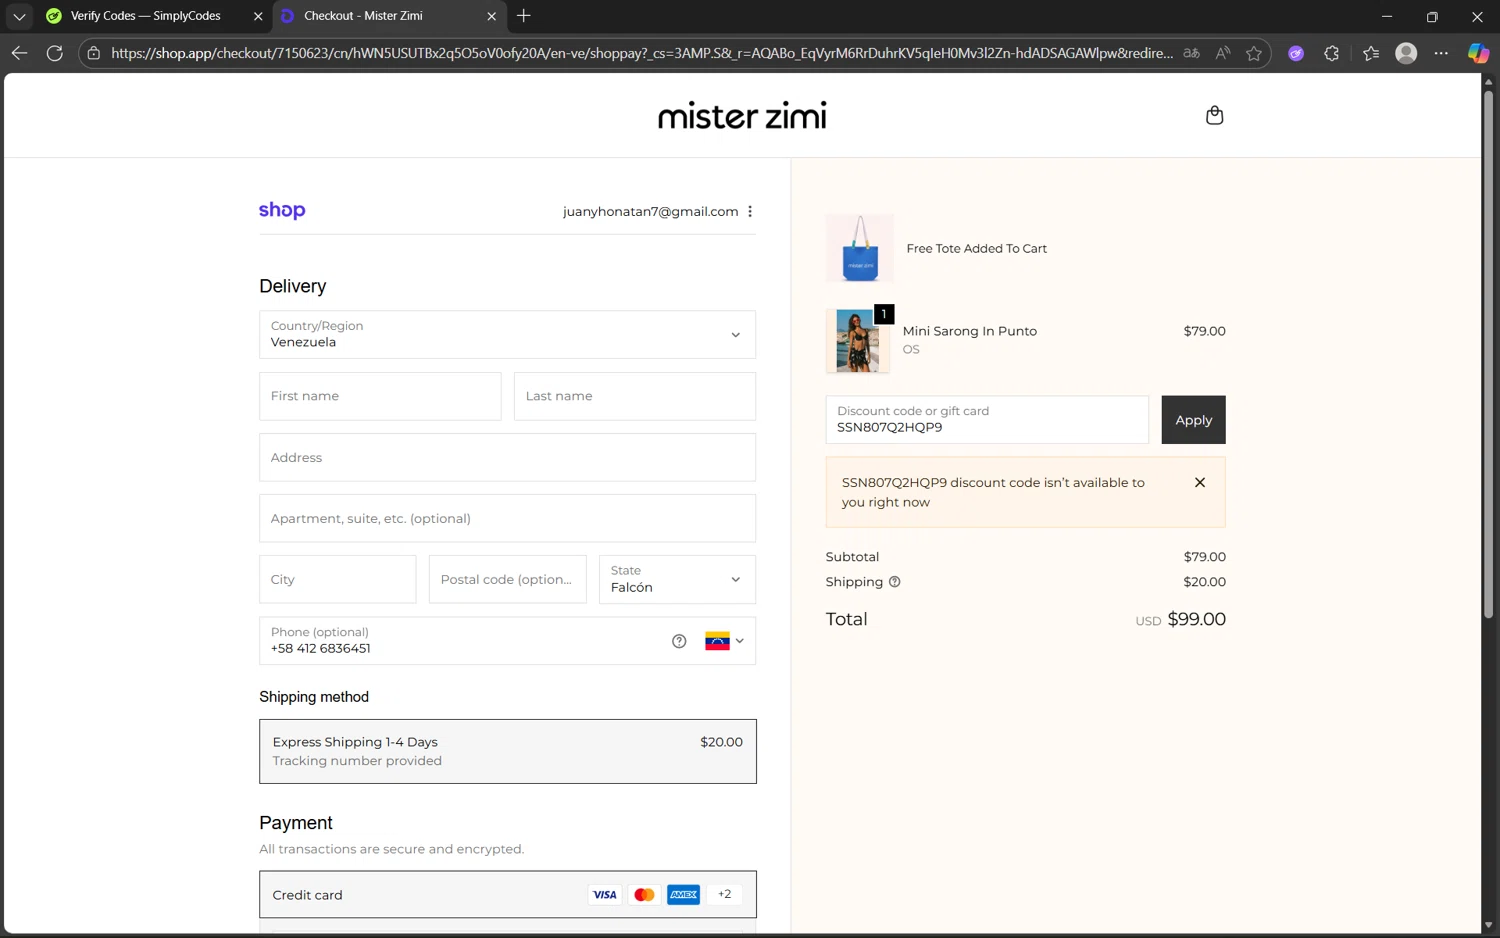Open account options three-dot menu

pyautogui.click(x=750, y=211)
